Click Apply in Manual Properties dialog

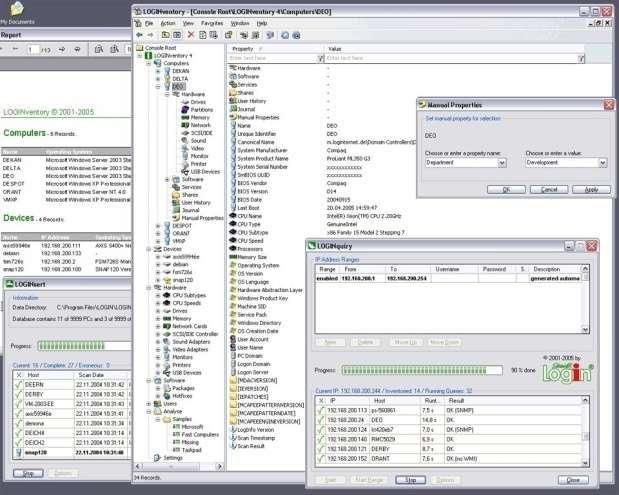[x=591, y=189]
